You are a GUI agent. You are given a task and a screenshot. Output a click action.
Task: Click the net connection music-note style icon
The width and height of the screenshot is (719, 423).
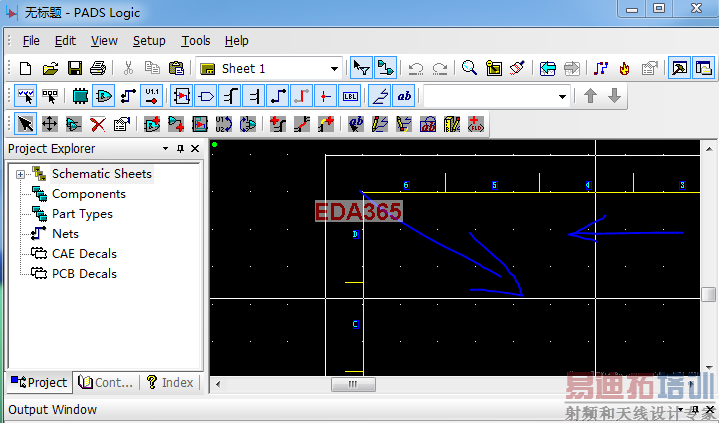tap(601, 69)
